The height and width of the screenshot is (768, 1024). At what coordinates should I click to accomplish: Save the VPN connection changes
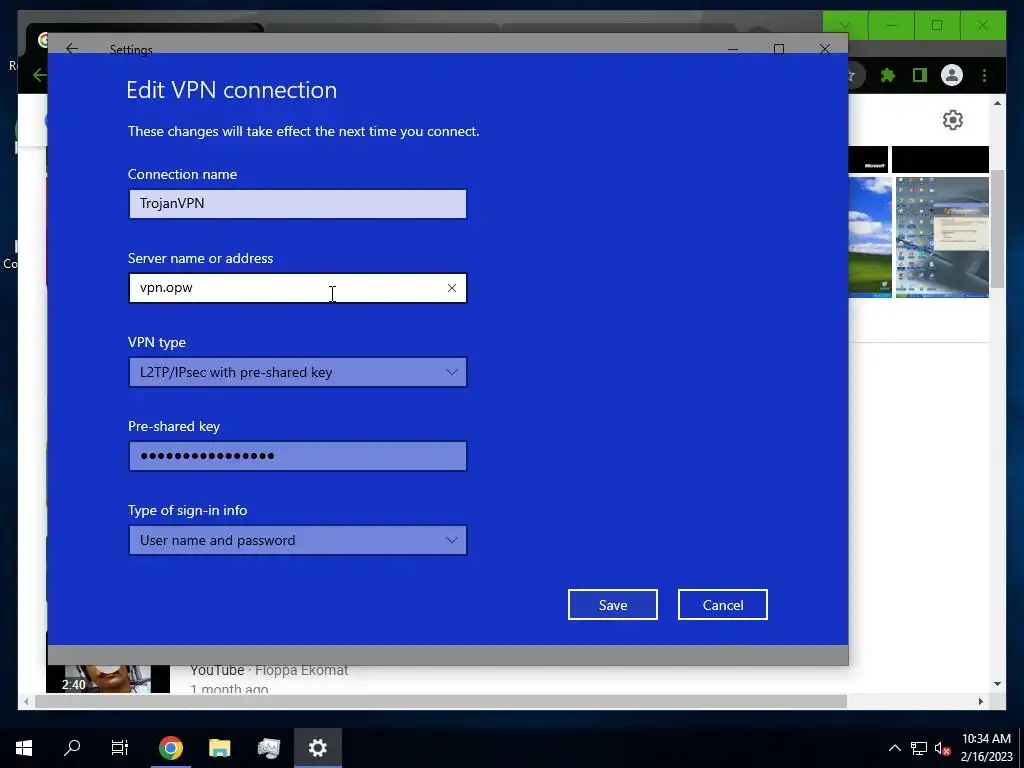[613, 605]
